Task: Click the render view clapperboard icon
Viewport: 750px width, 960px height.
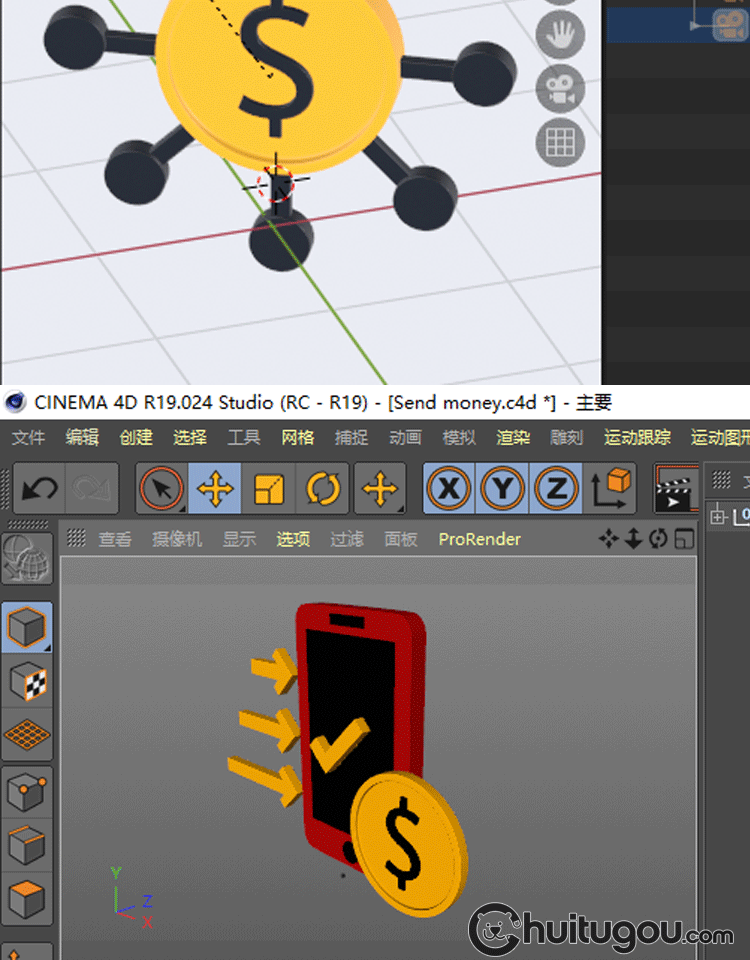Action: [676, 489]
